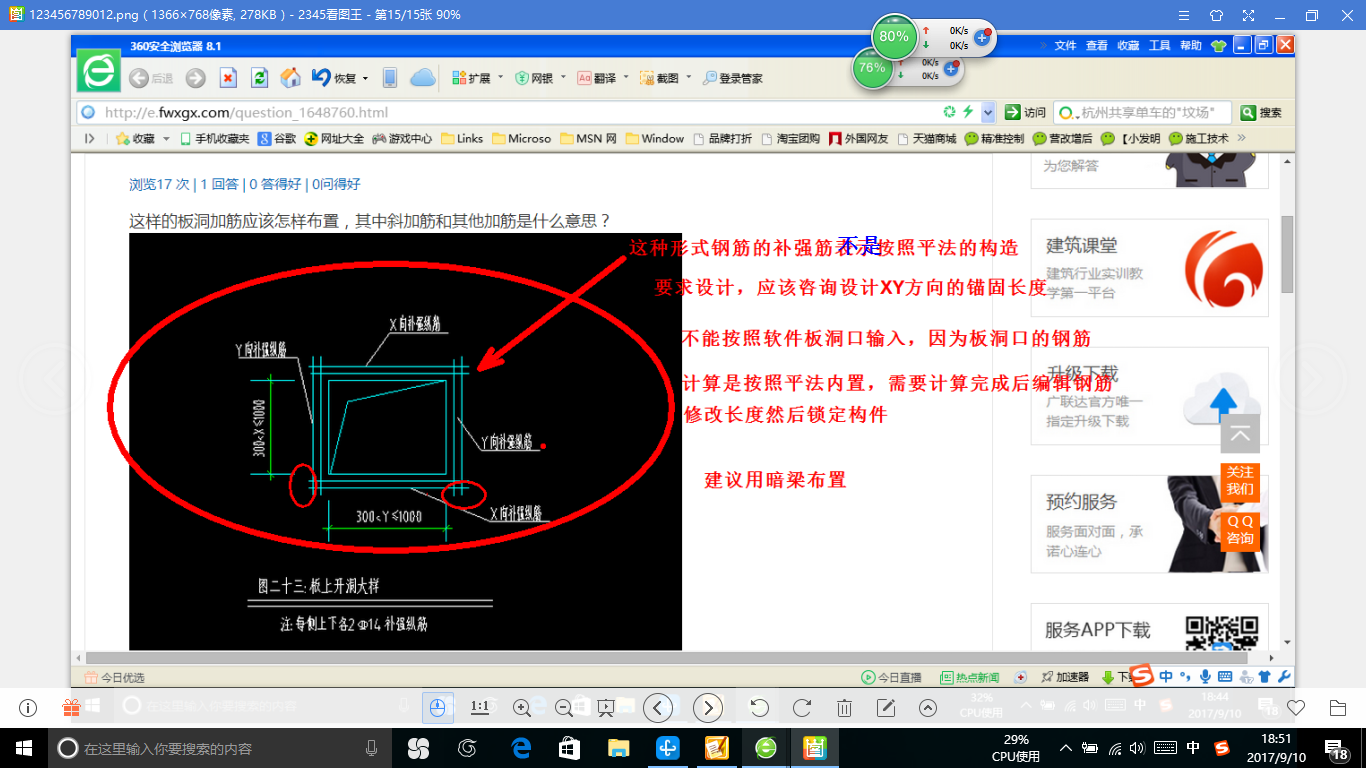Open image info panel in viewer toolbar
This screenshot has width=1366, height=768.
28,708
